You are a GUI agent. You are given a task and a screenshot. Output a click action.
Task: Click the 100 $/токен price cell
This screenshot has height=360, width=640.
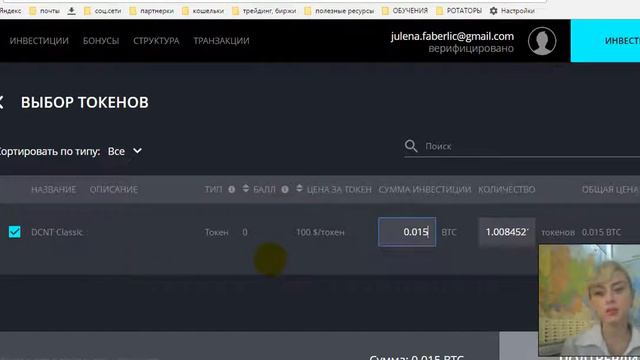[320, 232]
